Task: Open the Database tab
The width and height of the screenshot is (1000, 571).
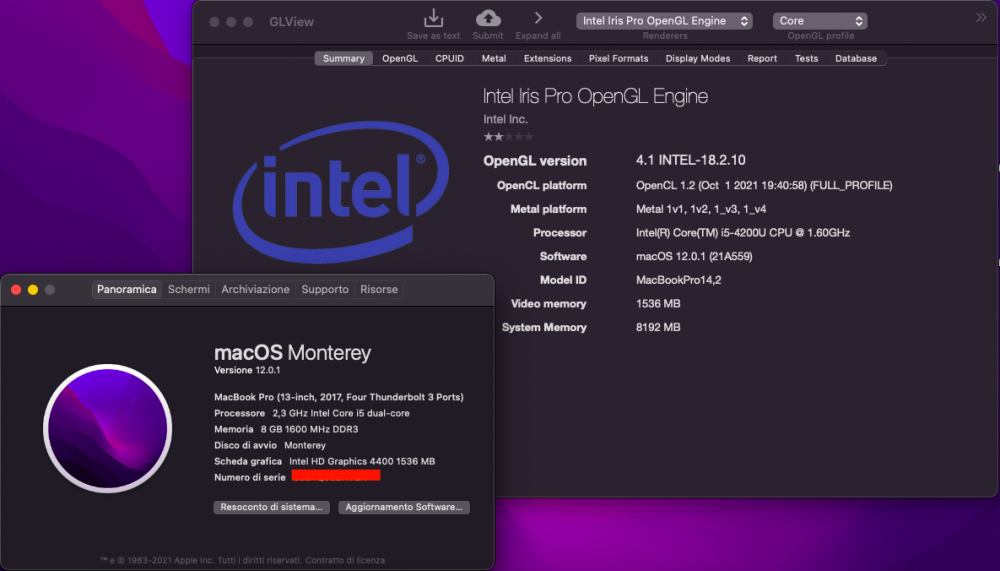Action: (856, 58)
